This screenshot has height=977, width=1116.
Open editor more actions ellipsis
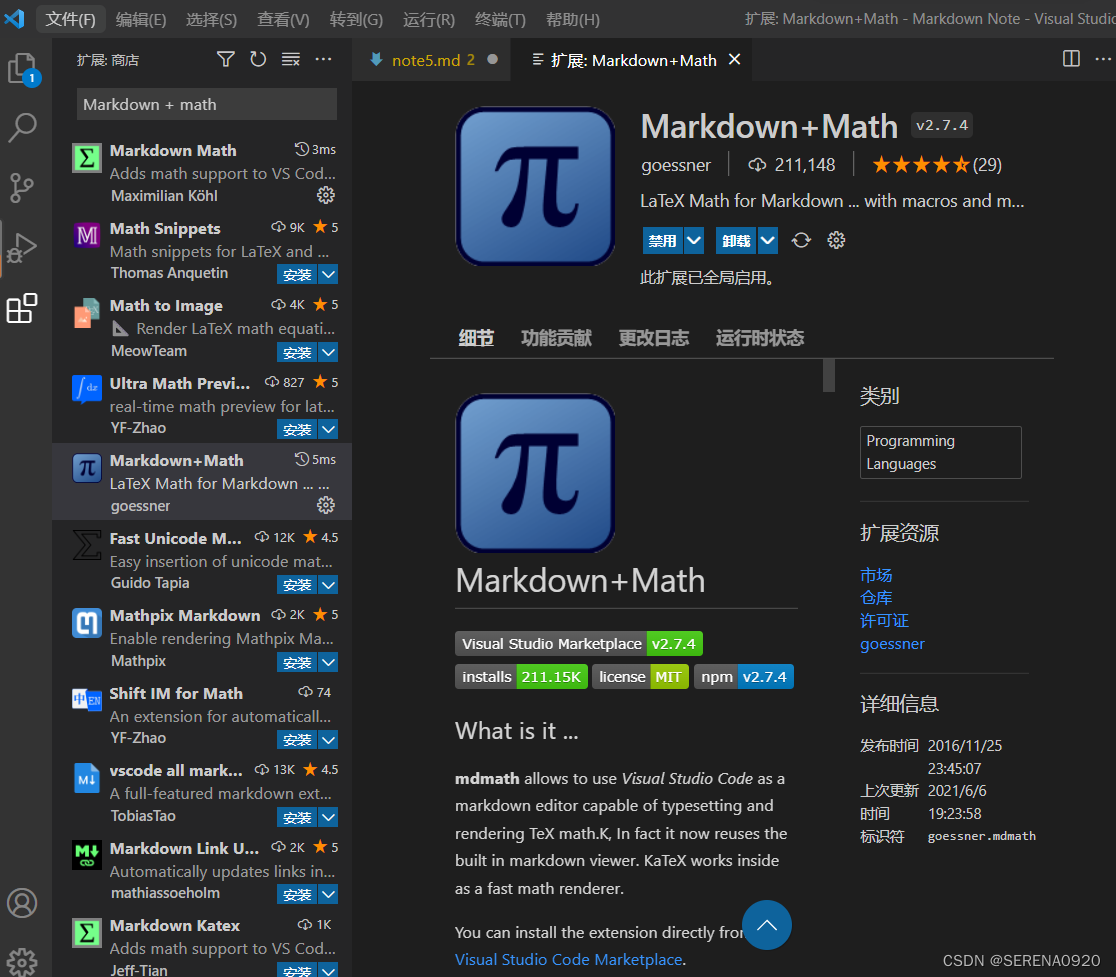1103,58
